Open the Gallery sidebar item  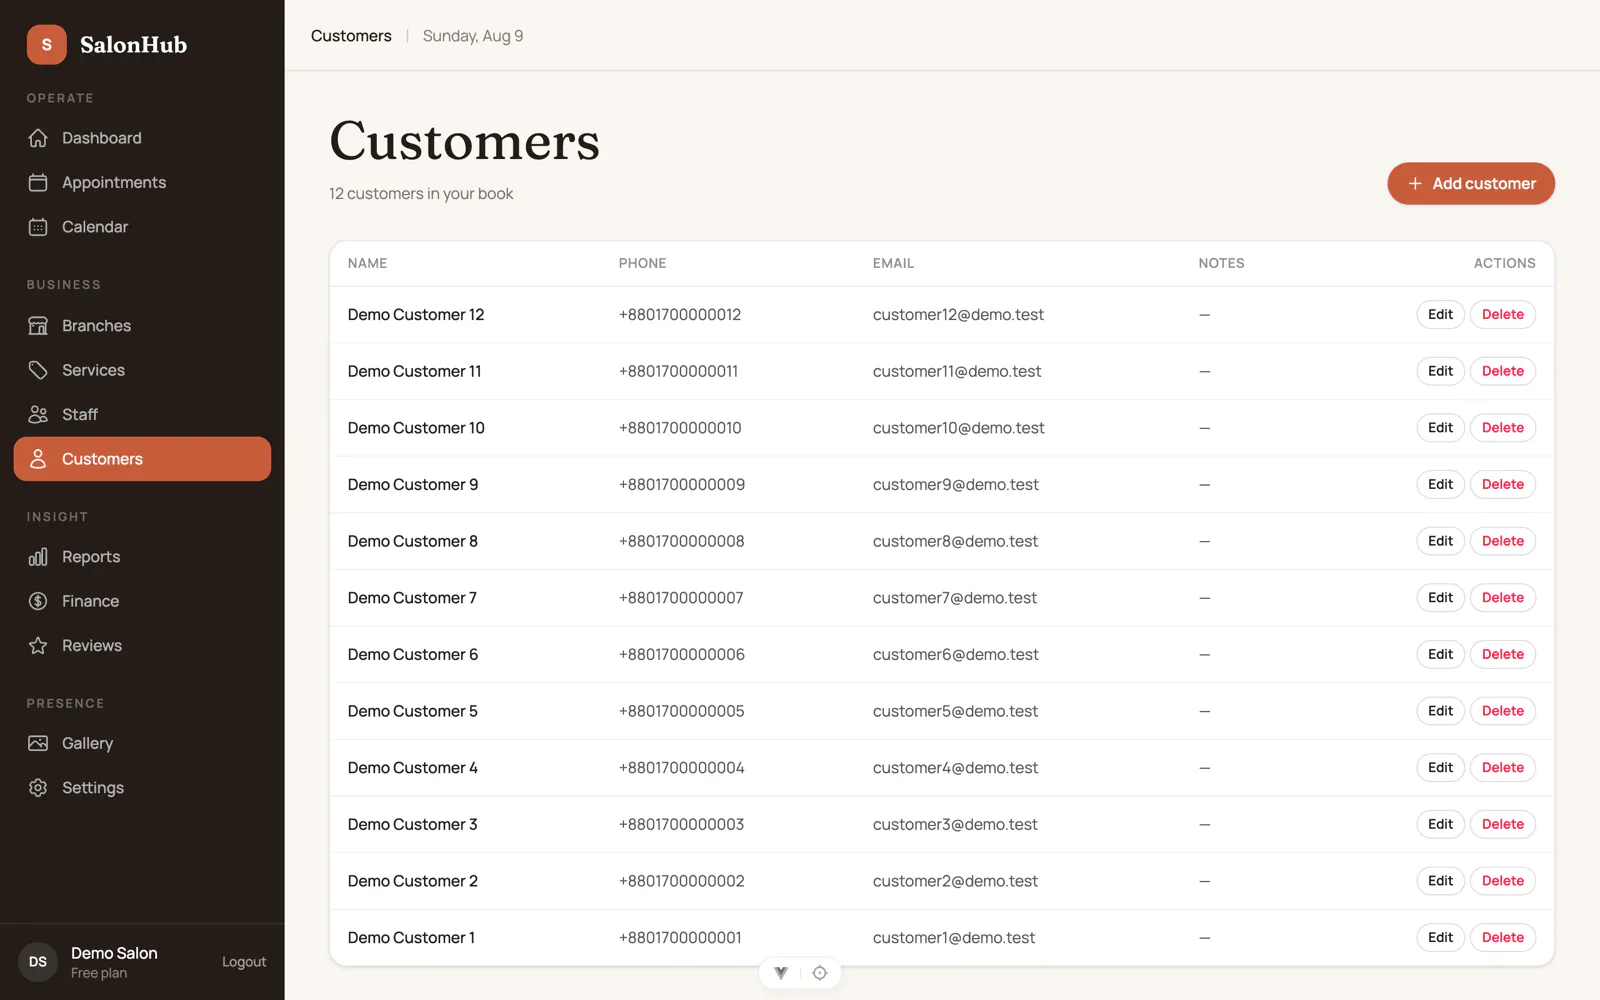click(142, 743)
